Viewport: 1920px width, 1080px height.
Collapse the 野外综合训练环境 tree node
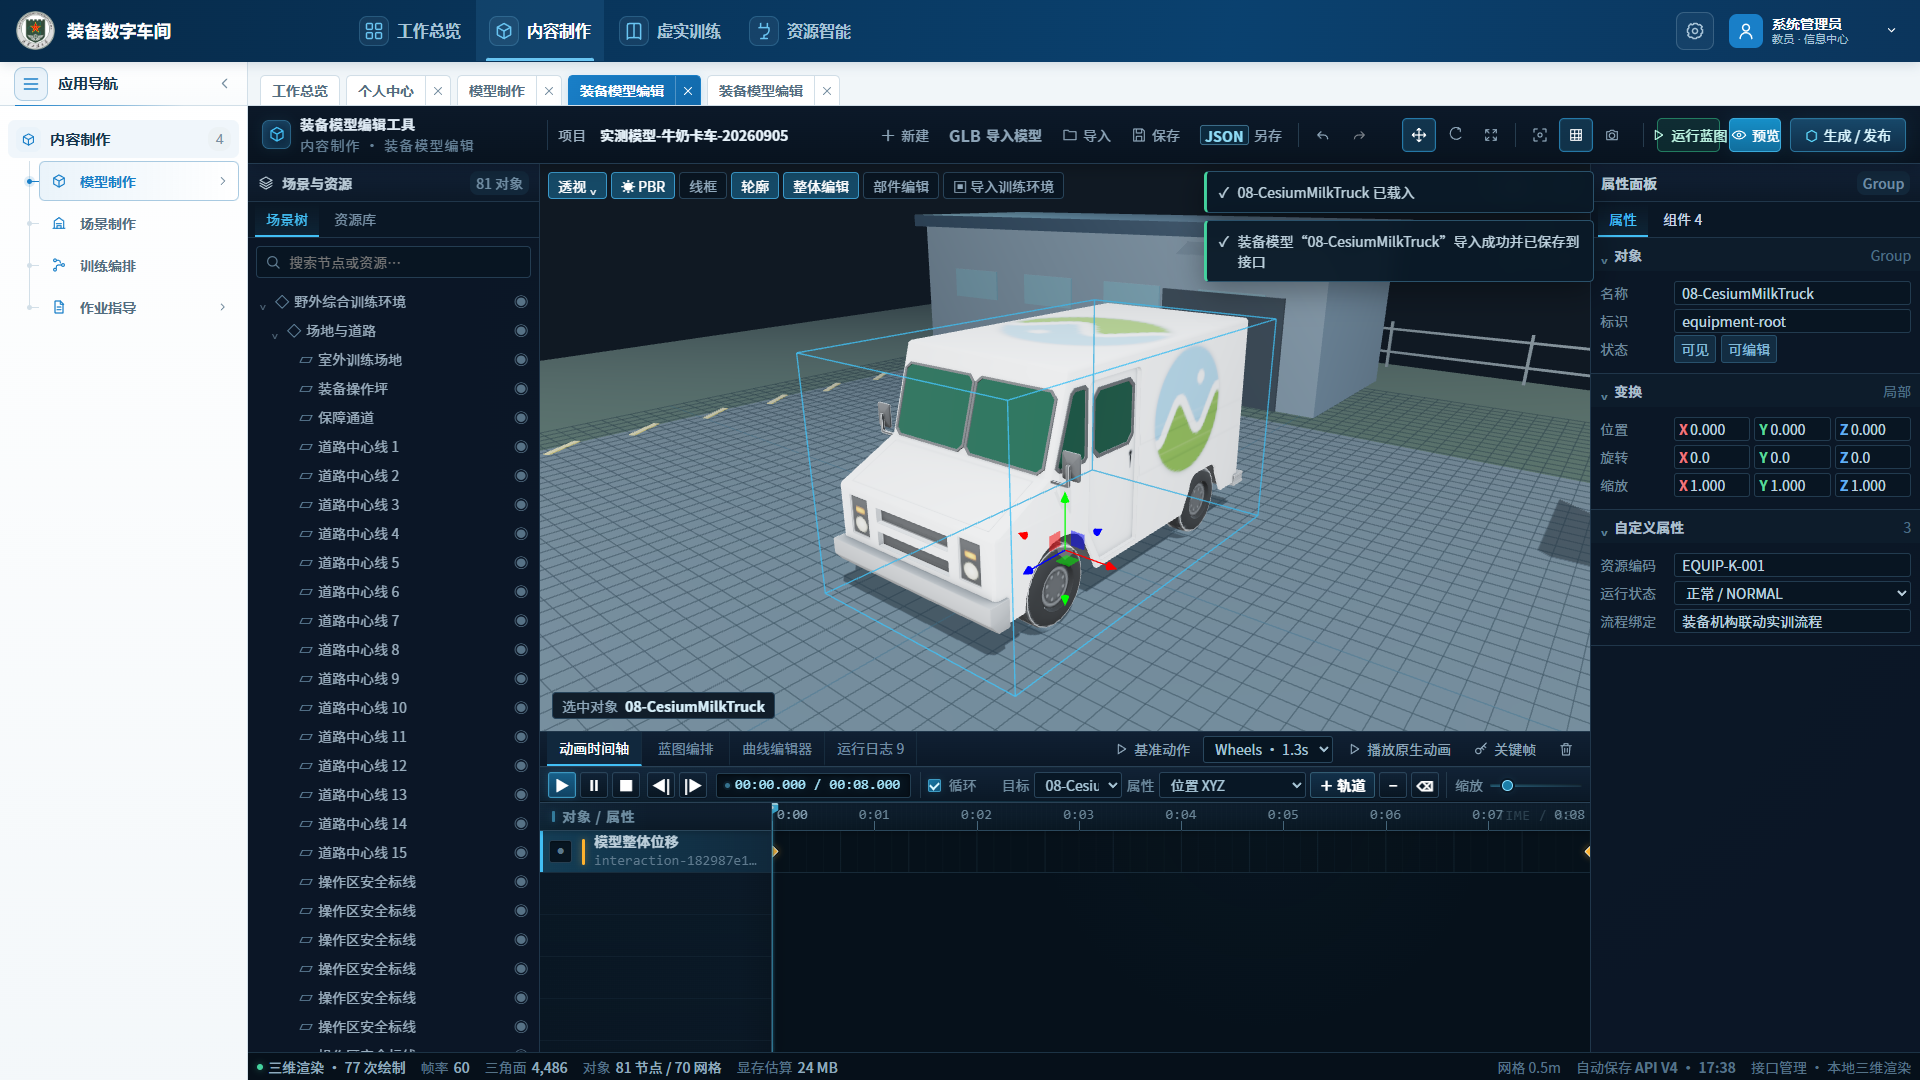coord(263,304)
